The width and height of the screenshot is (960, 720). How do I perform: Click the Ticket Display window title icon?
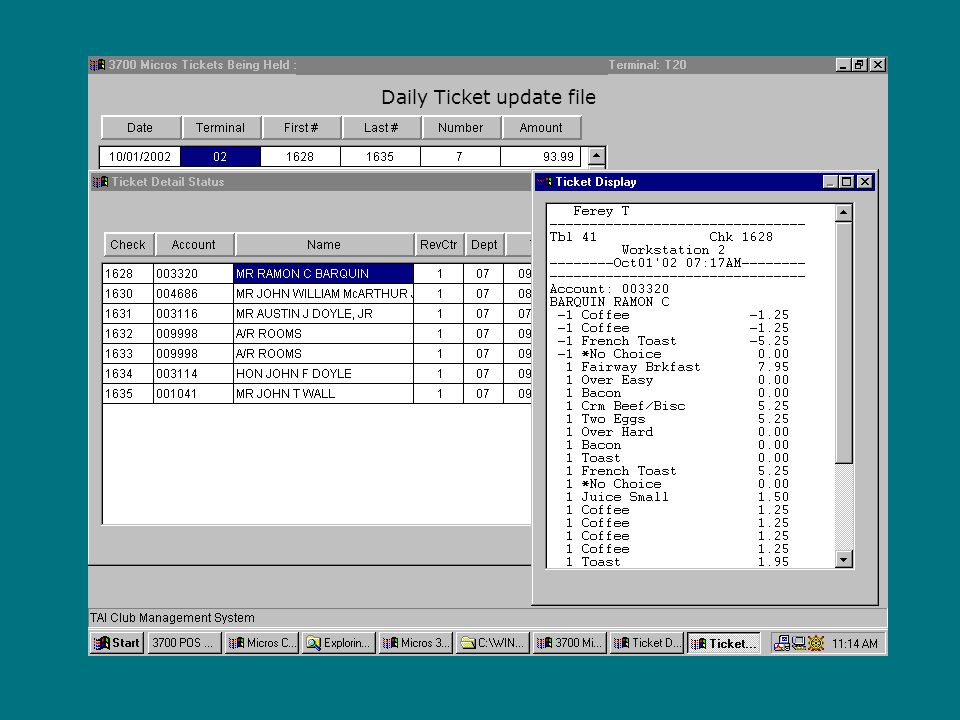[544, 181]
